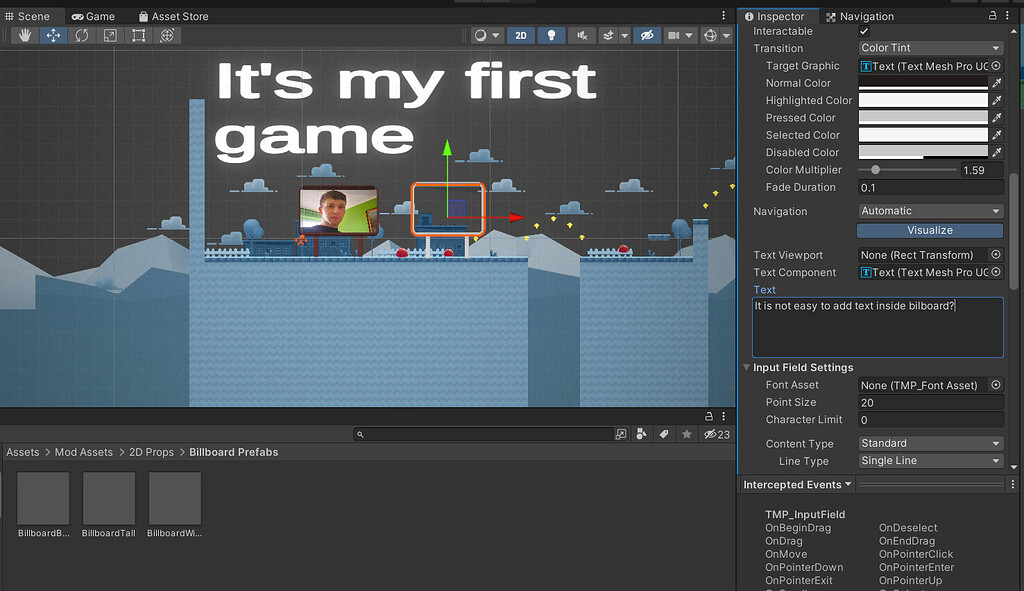Image resolution: width=1024 pixels, height=591 pixels.
Task: Toggle the camera preview icon
Action: (676, 35)
